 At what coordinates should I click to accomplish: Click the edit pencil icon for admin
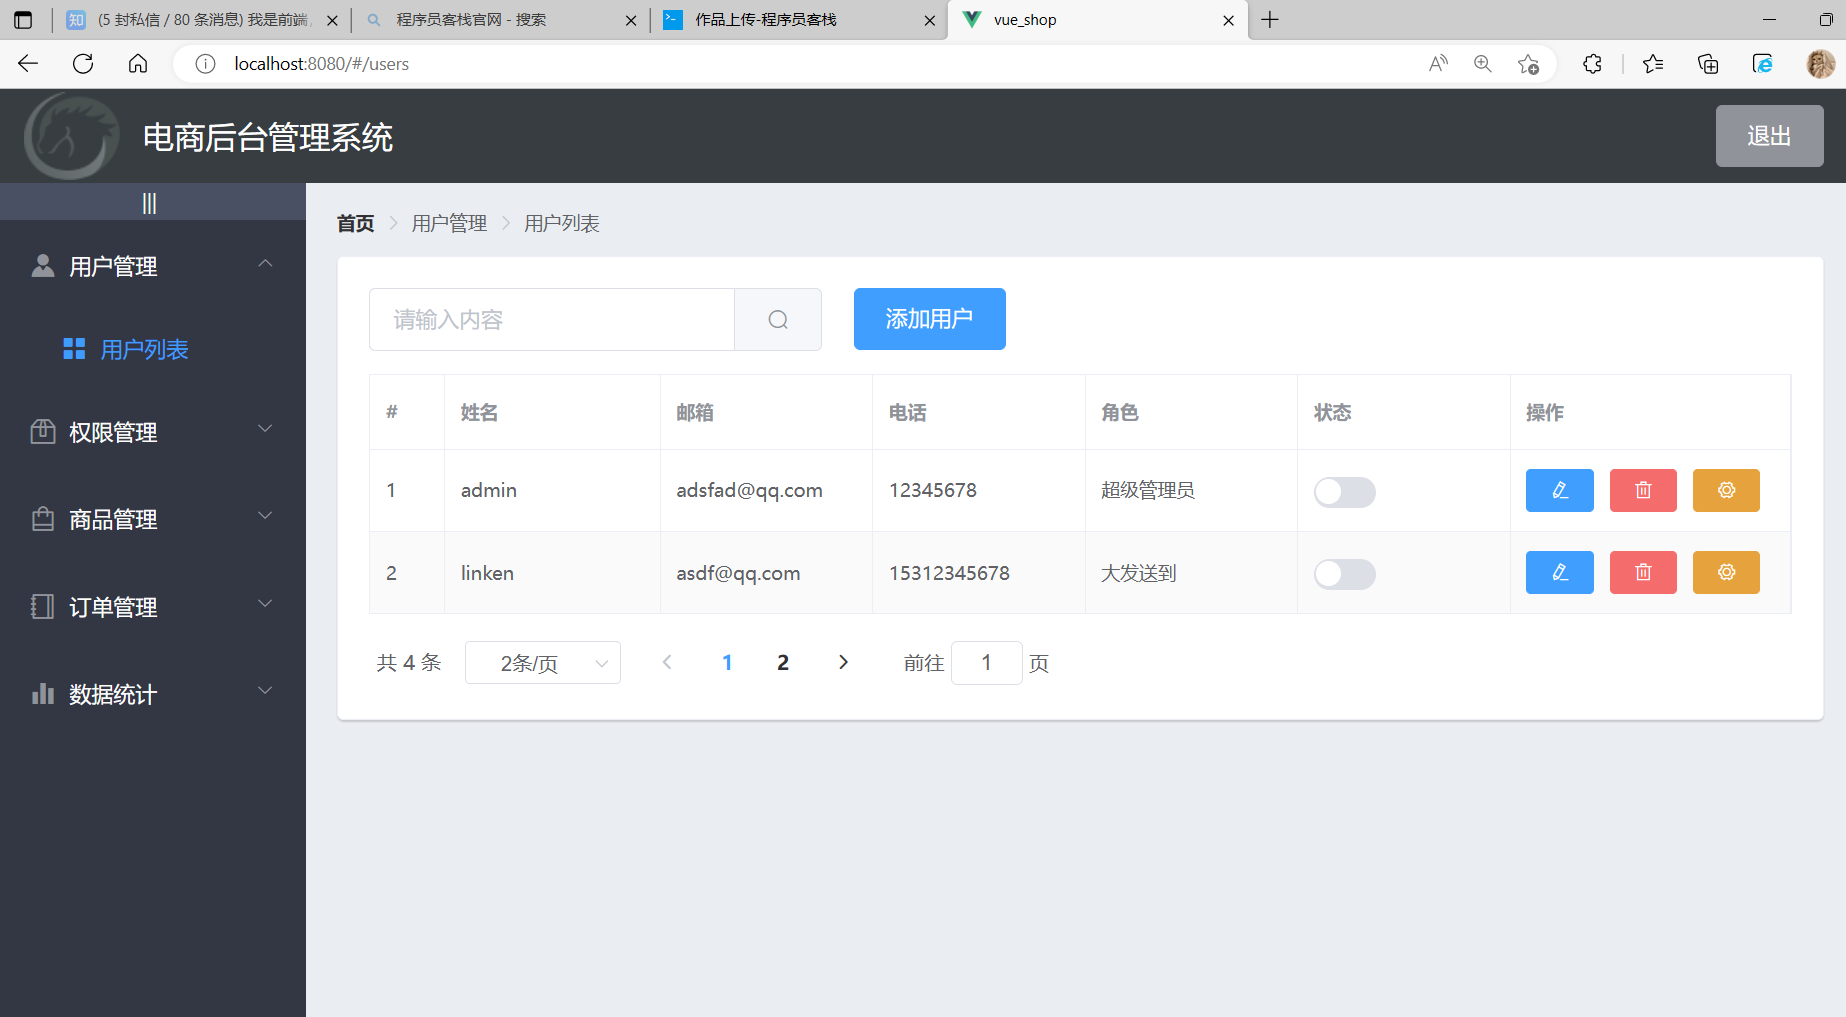[x=1559, y=490]
